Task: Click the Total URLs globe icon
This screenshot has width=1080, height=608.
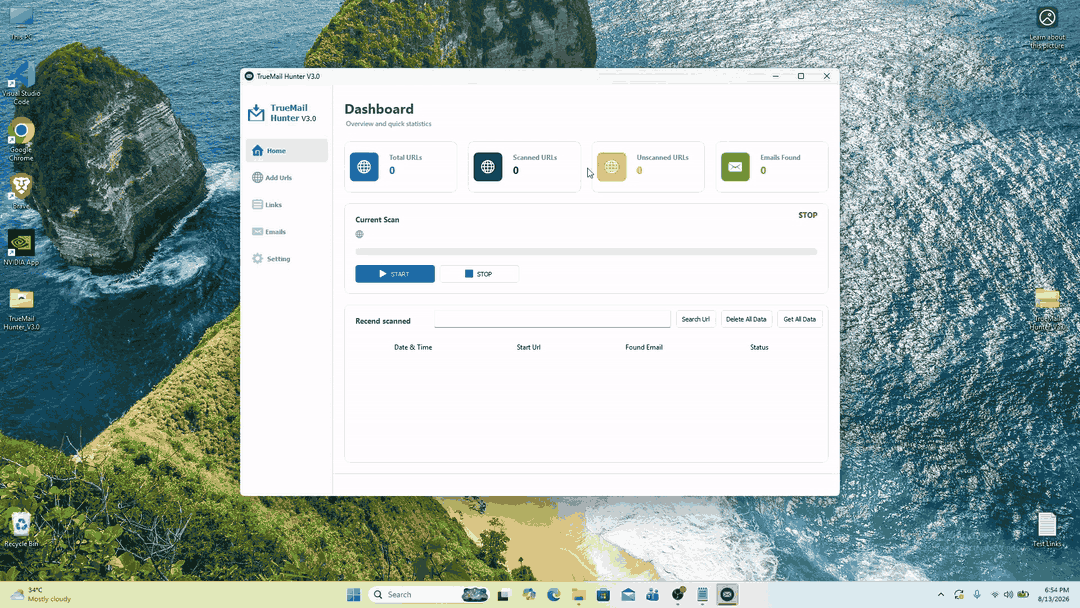Action: pyautogui.click(x=364, y=167)
